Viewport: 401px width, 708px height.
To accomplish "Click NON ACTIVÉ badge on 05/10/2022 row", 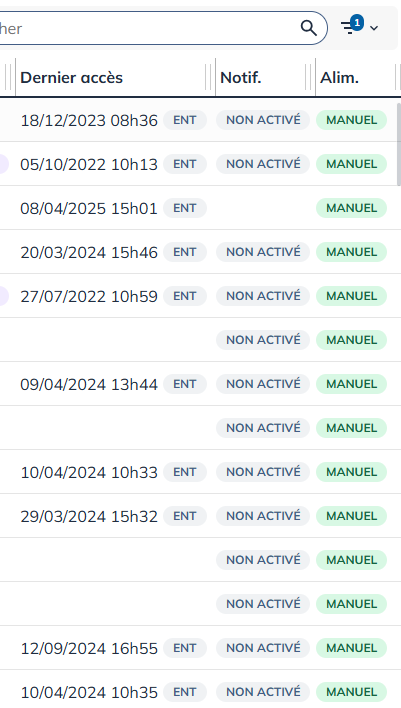I will click(x=263, y=164).
